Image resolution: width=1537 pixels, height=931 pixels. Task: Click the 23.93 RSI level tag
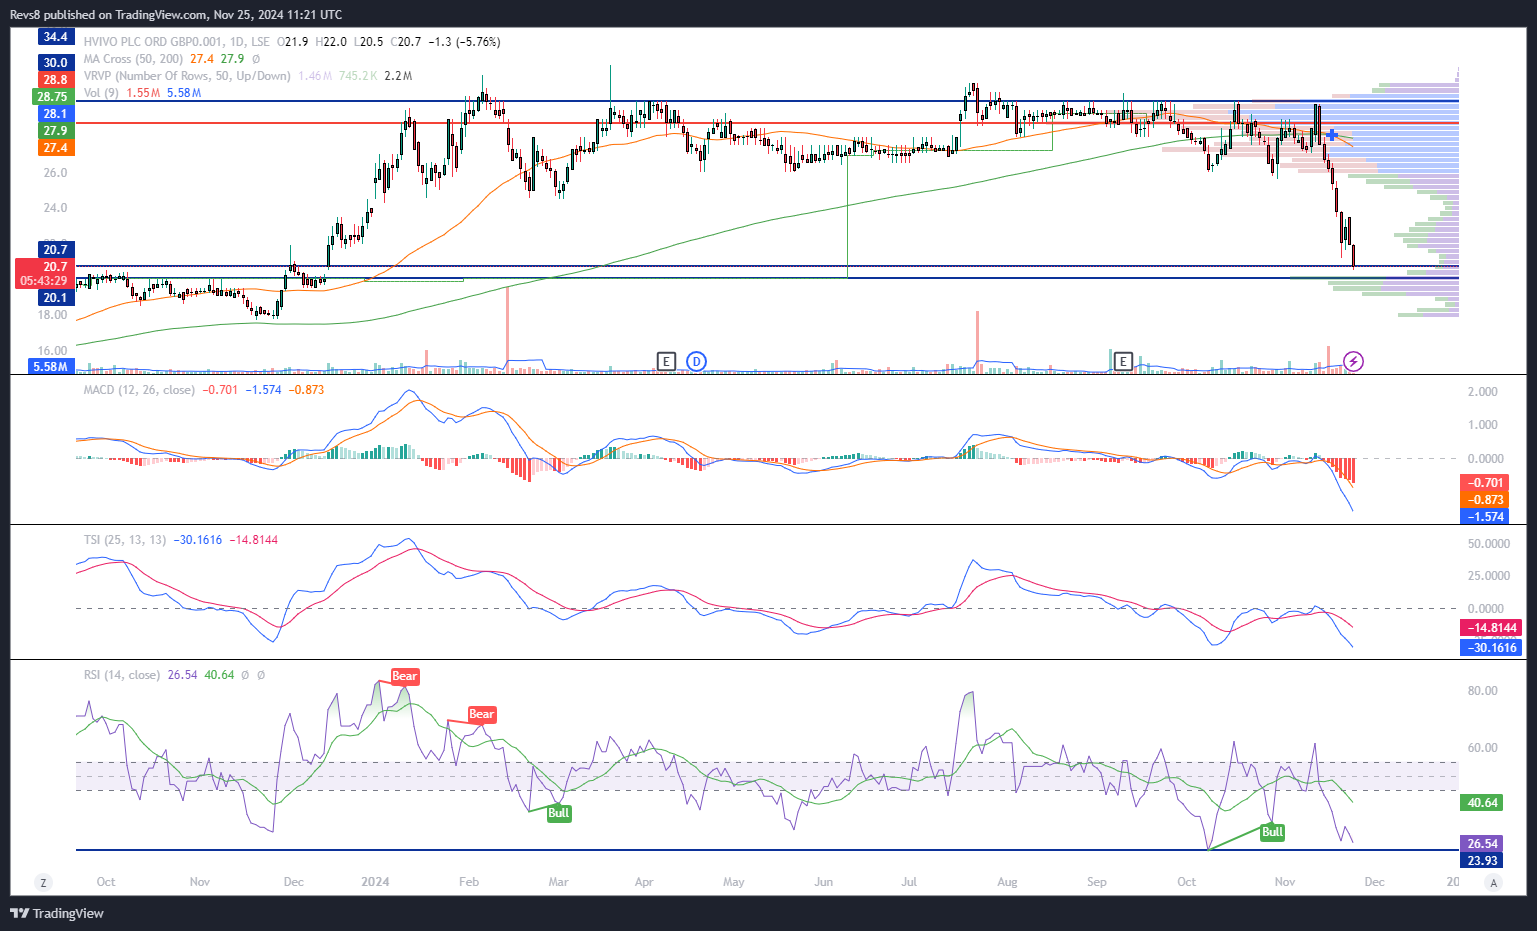(1481, 861)
